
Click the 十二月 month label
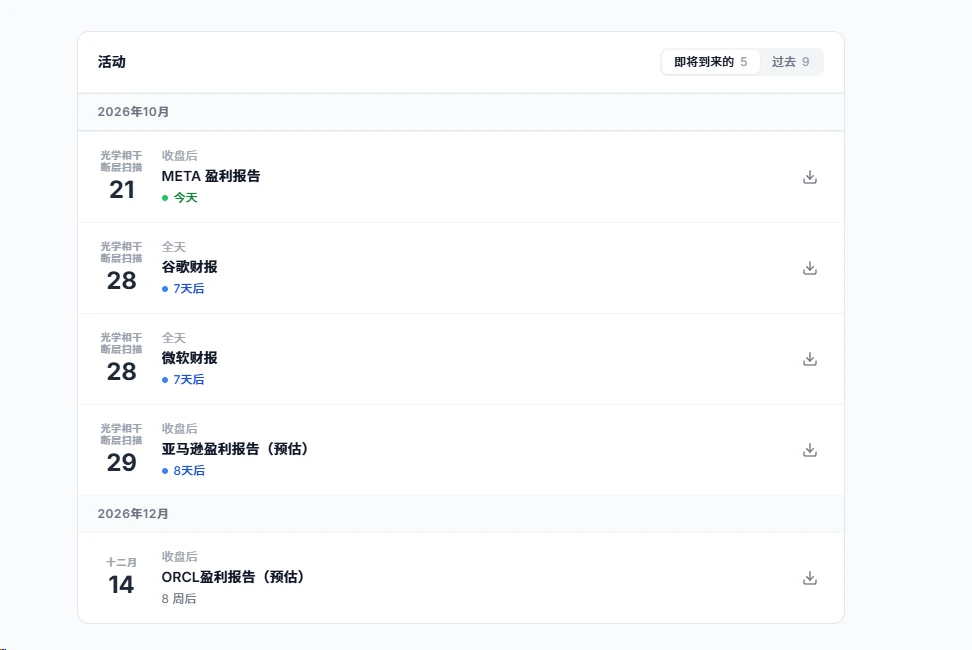122,563
